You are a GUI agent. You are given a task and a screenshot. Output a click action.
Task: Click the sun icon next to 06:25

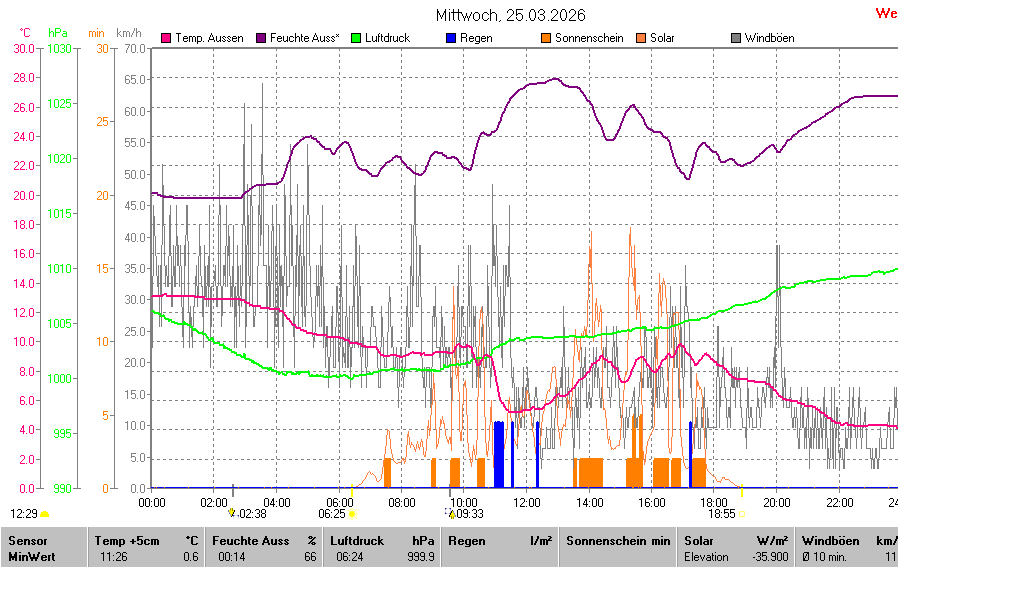(352, 514)
